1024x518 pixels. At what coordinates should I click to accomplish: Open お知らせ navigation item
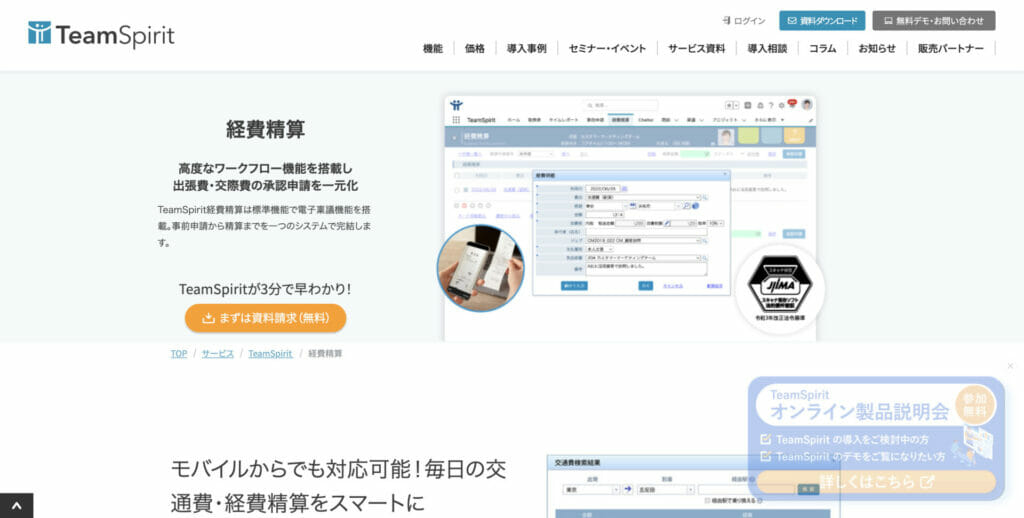click(x=876, y=48)
